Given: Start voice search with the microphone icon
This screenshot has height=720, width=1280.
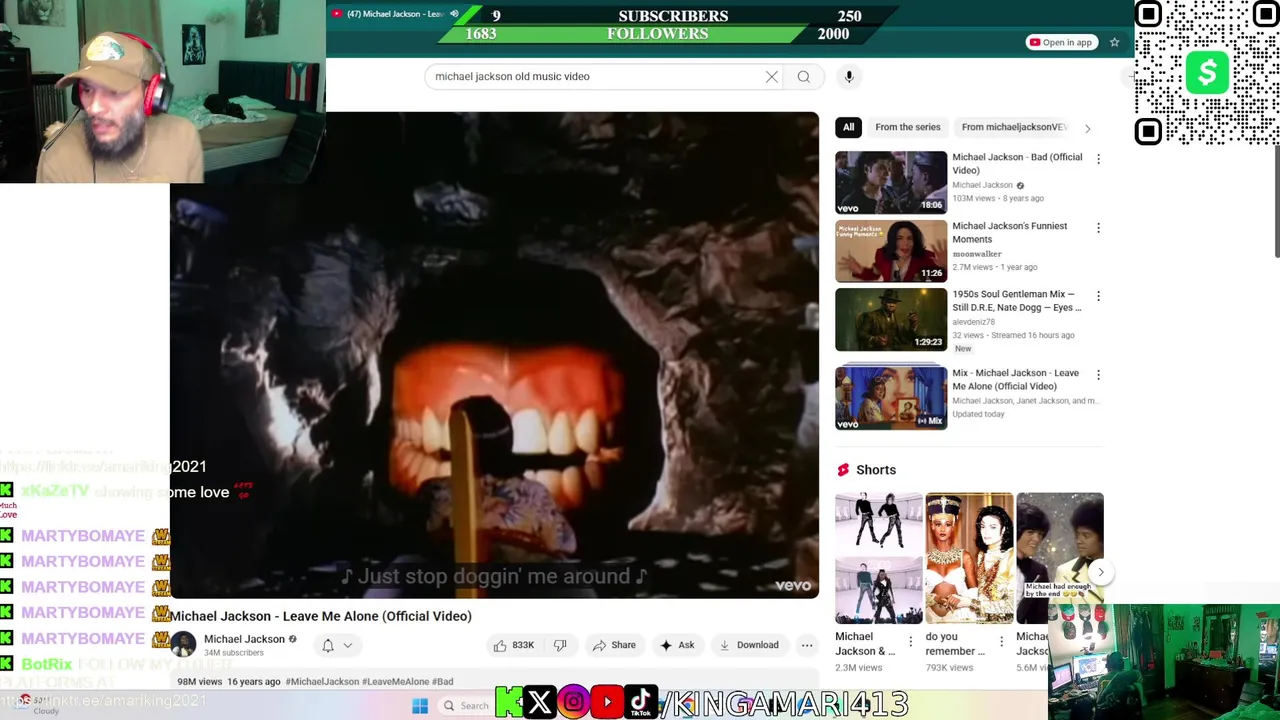Looking at the screenshot, I should (849, 77).
